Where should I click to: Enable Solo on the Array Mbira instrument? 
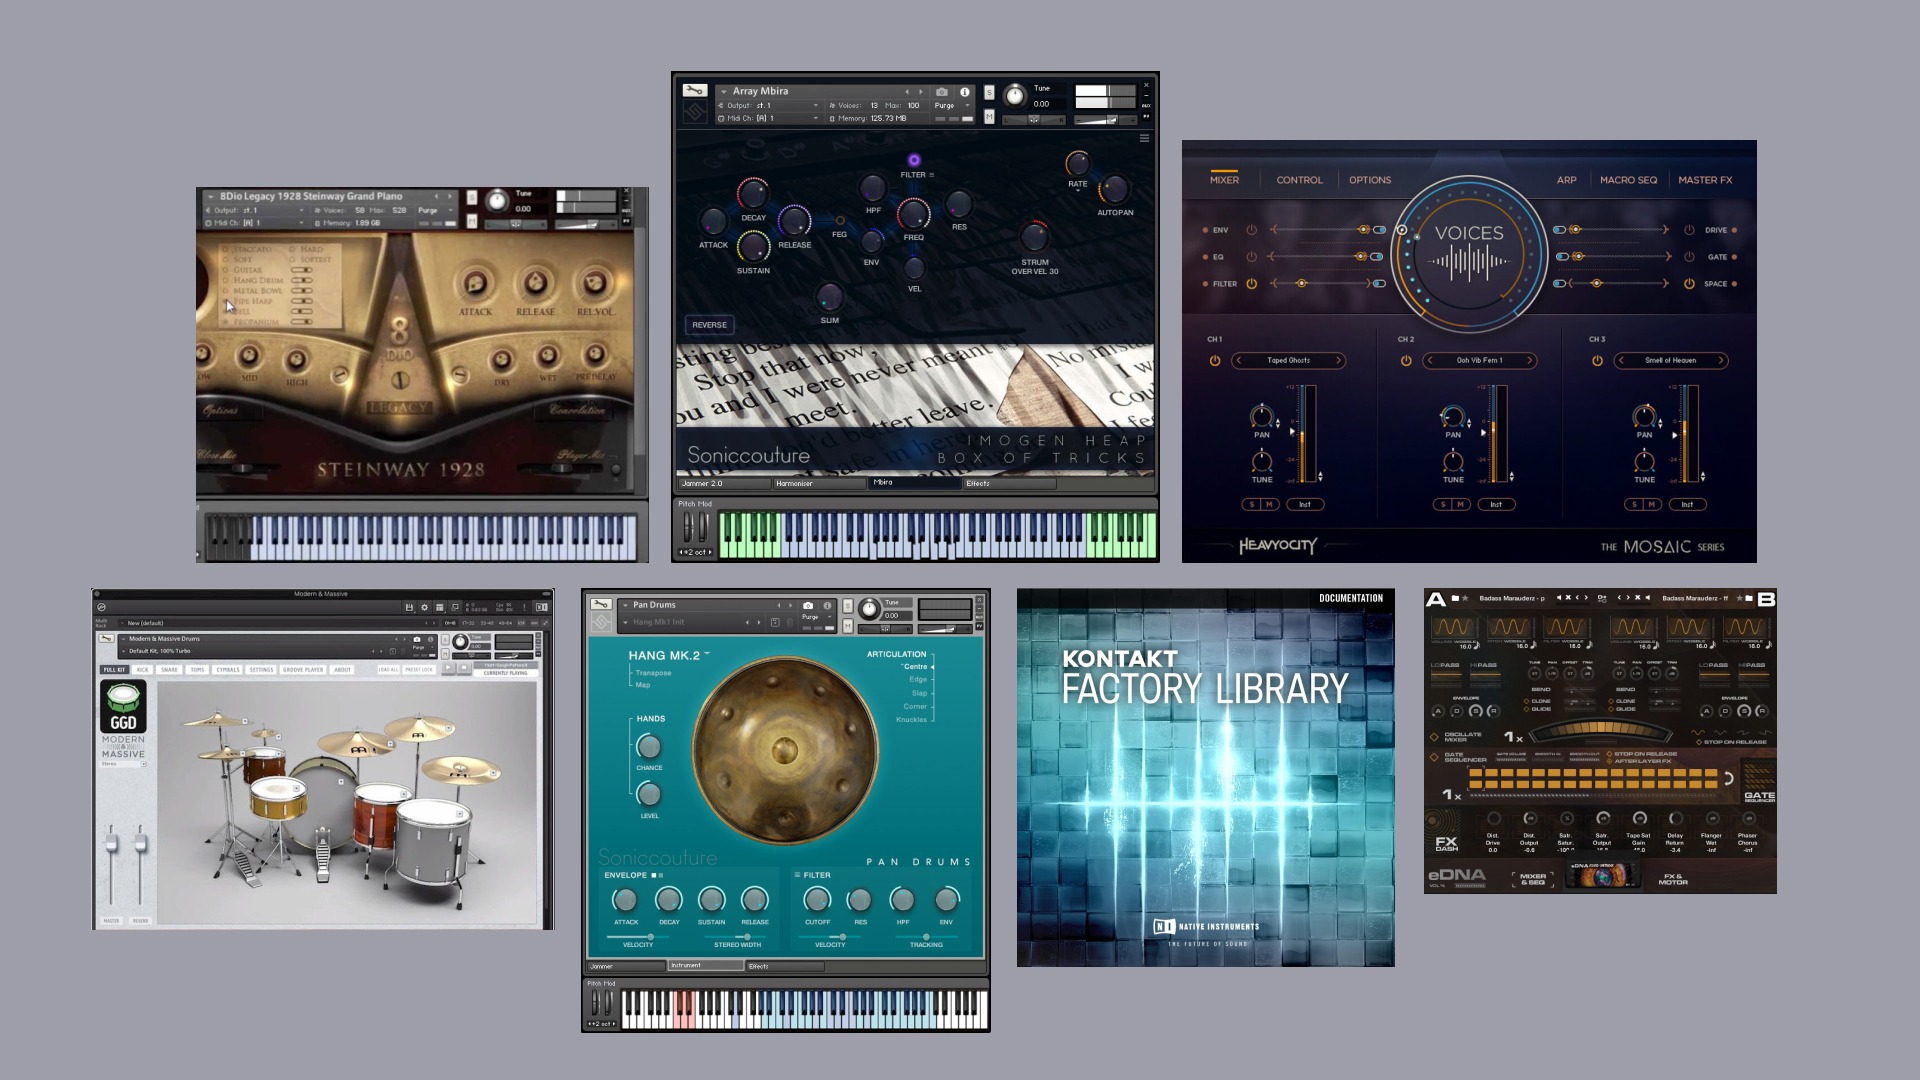tap(987, 92)
